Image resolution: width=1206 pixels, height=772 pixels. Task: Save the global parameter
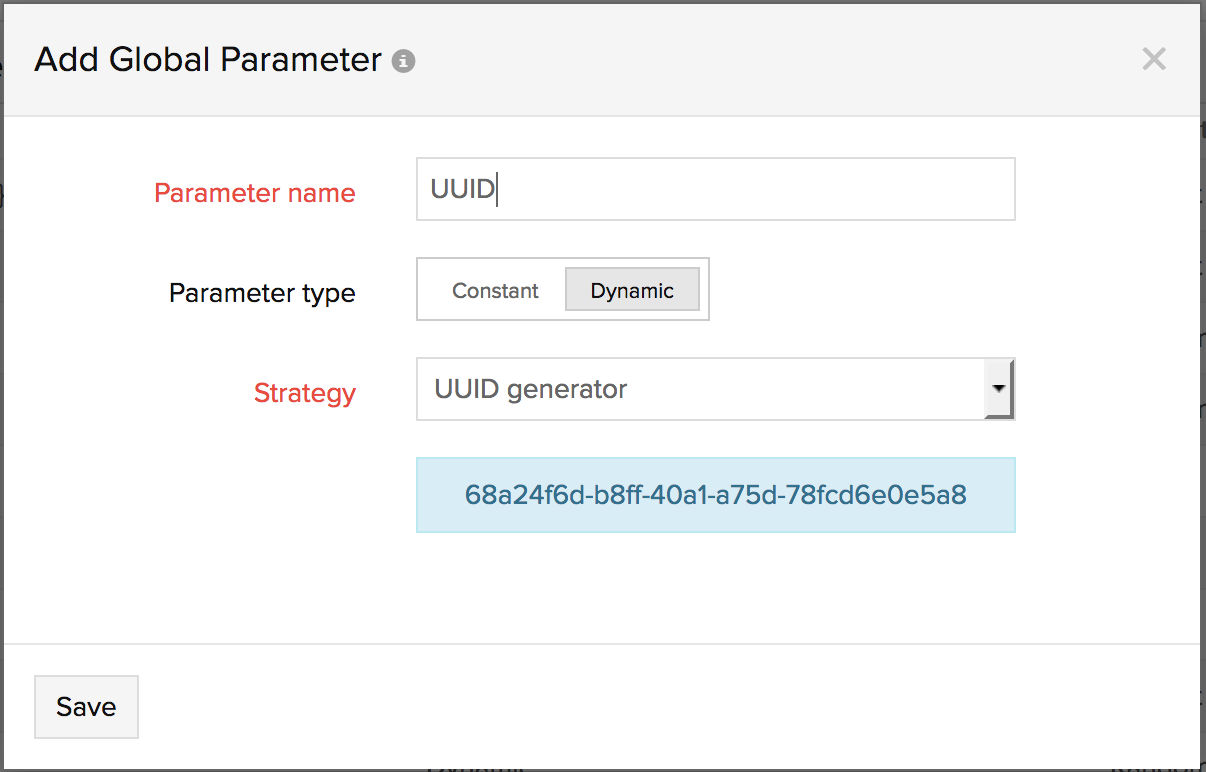pos(86,707)
